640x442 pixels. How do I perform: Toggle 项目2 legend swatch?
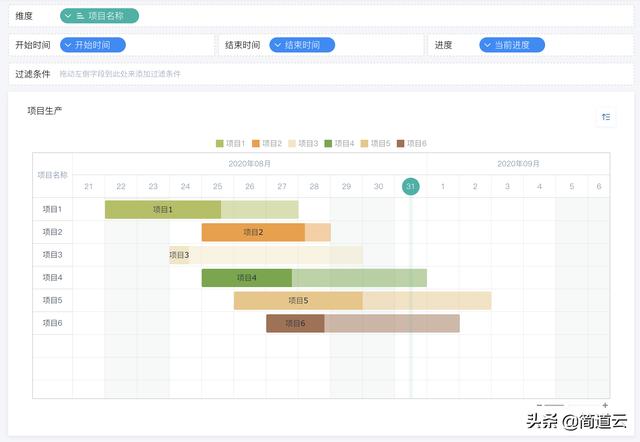[256, 143]
